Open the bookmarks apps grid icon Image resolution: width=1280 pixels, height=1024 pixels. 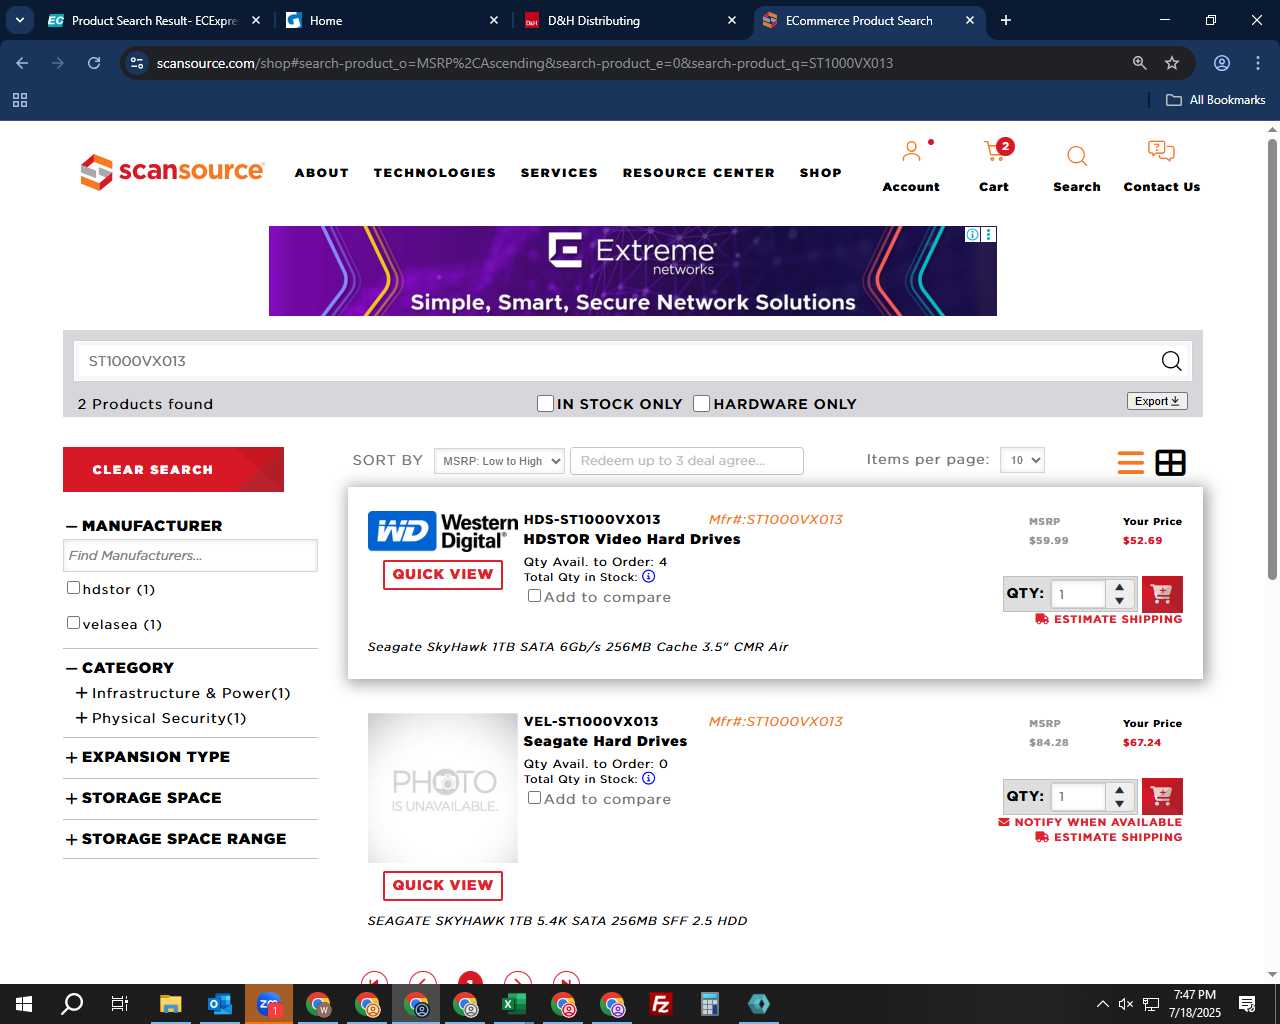pos(20,100)
